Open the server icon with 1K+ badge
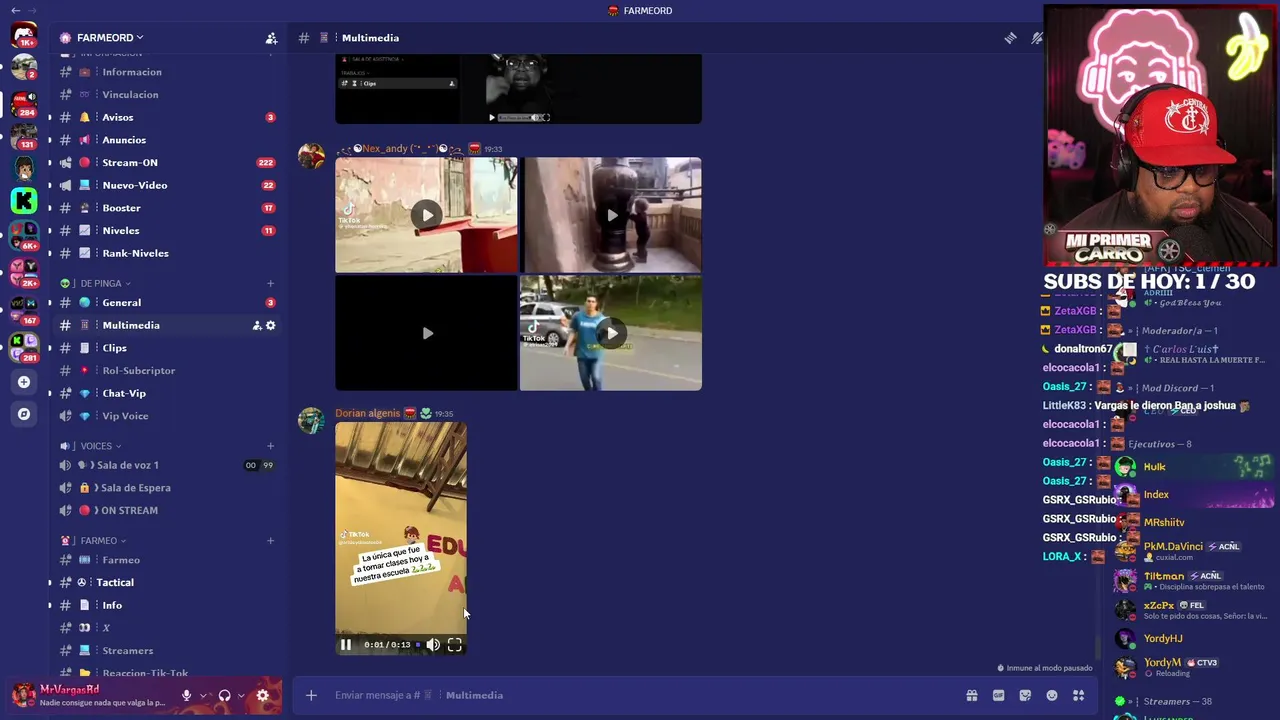1280x720 pixels. tap(24, 35)
